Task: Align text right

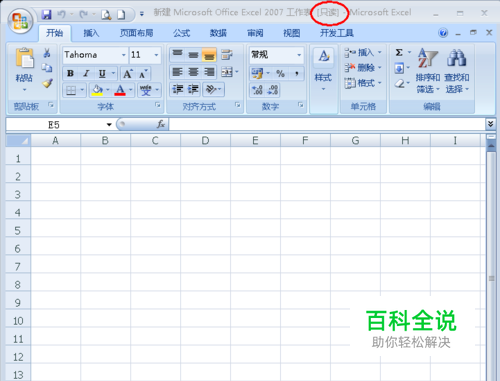Action: click(209, 72)
